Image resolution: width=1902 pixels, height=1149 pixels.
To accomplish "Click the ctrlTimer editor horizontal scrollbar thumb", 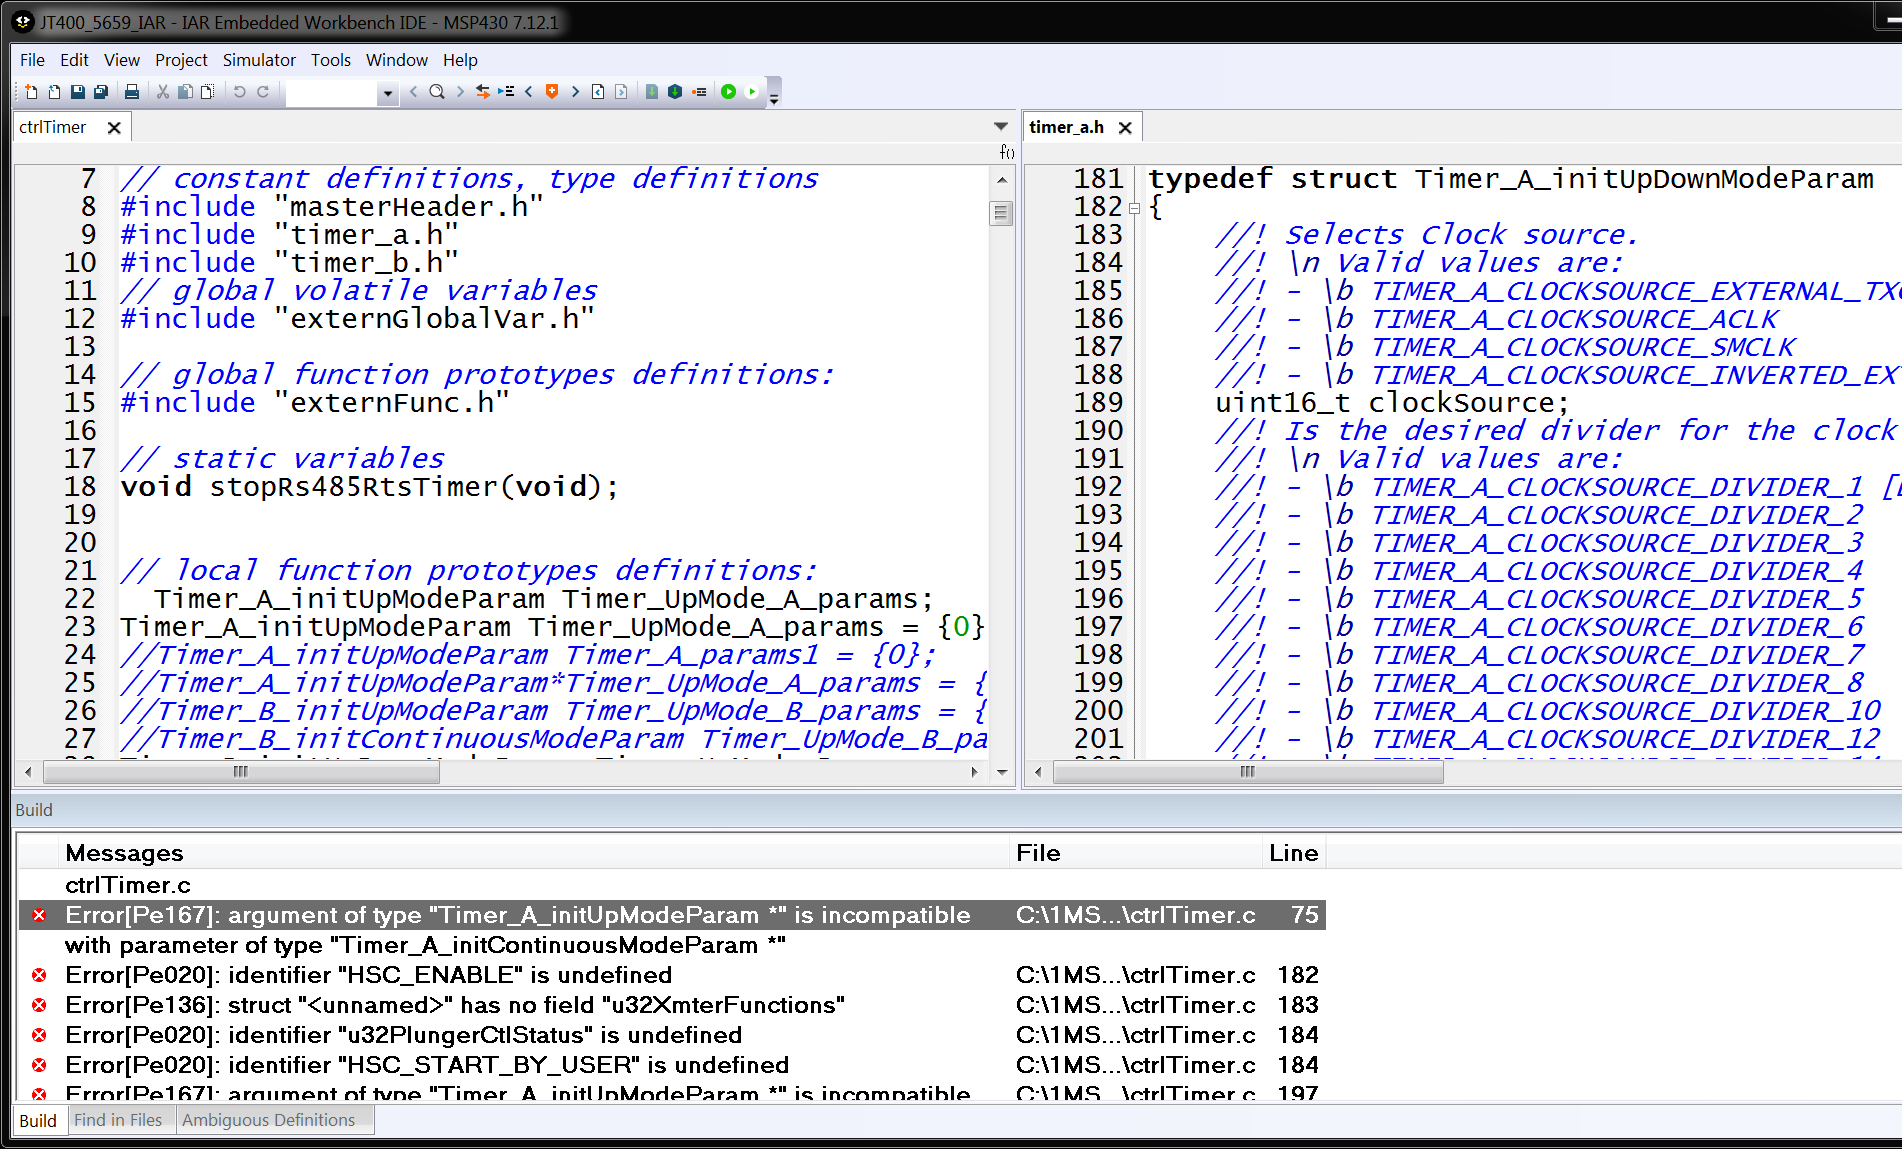I will (240, 772).
